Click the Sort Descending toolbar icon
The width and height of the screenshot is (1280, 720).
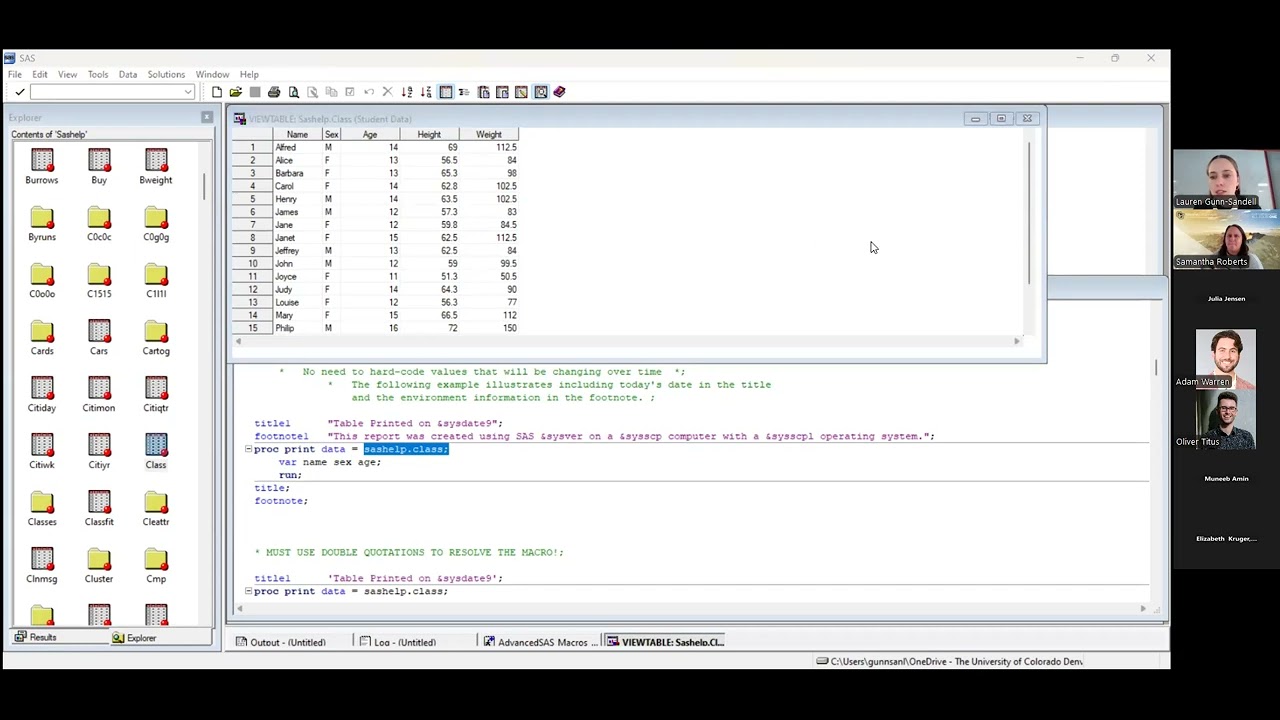coord(426,92)
